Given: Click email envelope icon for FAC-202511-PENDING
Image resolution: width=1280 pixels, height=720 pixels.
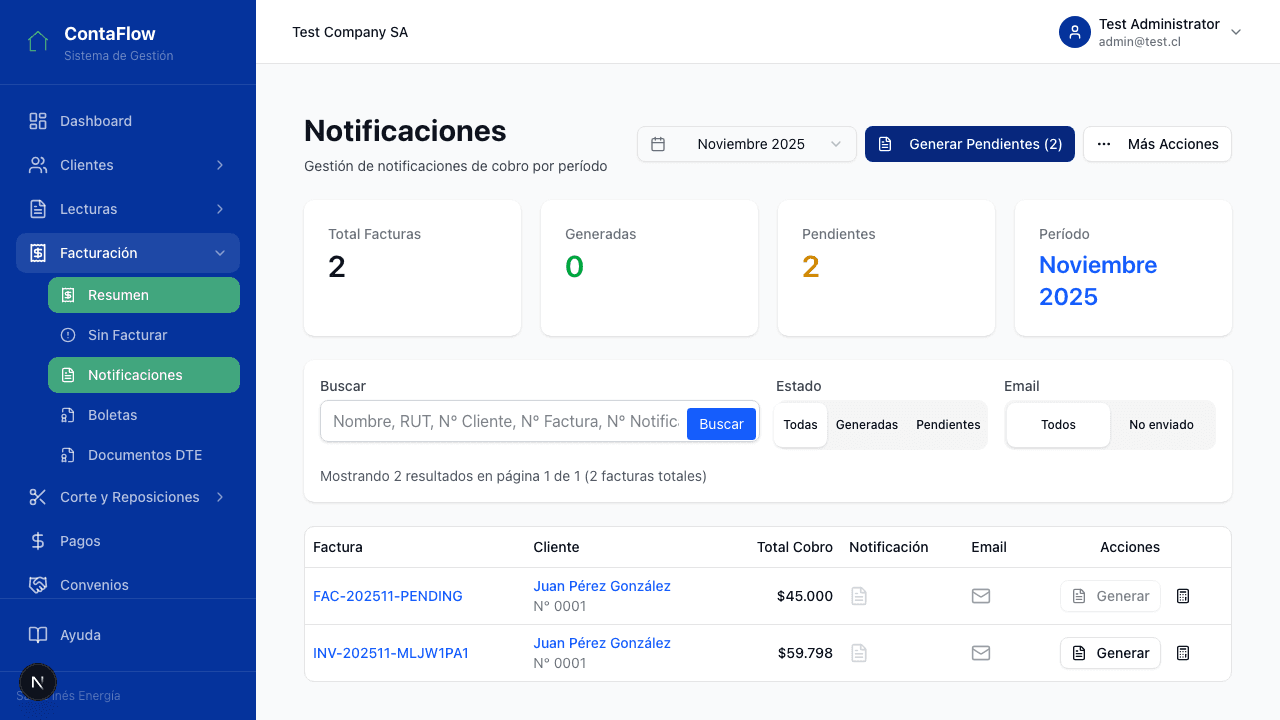Looking at the screenshot, I should [981, 596].
